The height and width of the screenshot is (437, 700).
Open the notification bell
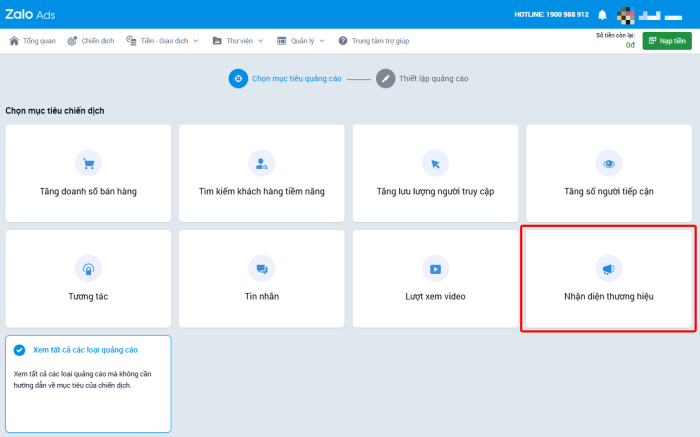click(x=602, y=15)
